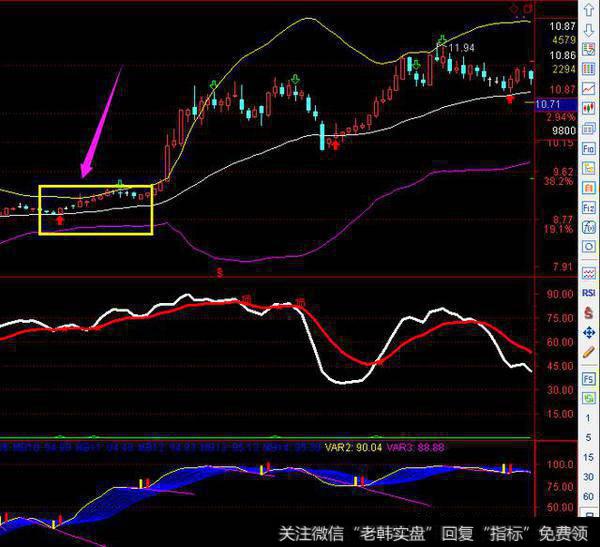Click the F12 icon in sidebar
Screen dimensions: 600x547
coord(589,208)
